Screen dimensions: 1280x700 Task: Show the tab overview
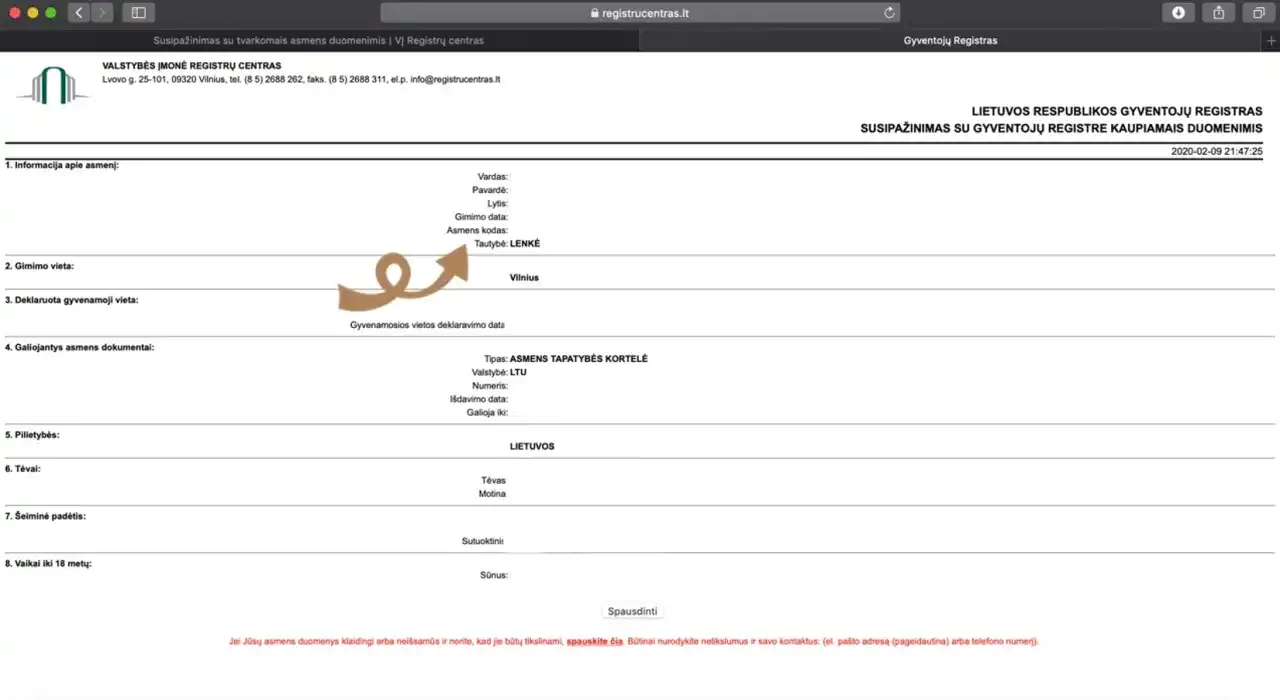(1258, 13)
